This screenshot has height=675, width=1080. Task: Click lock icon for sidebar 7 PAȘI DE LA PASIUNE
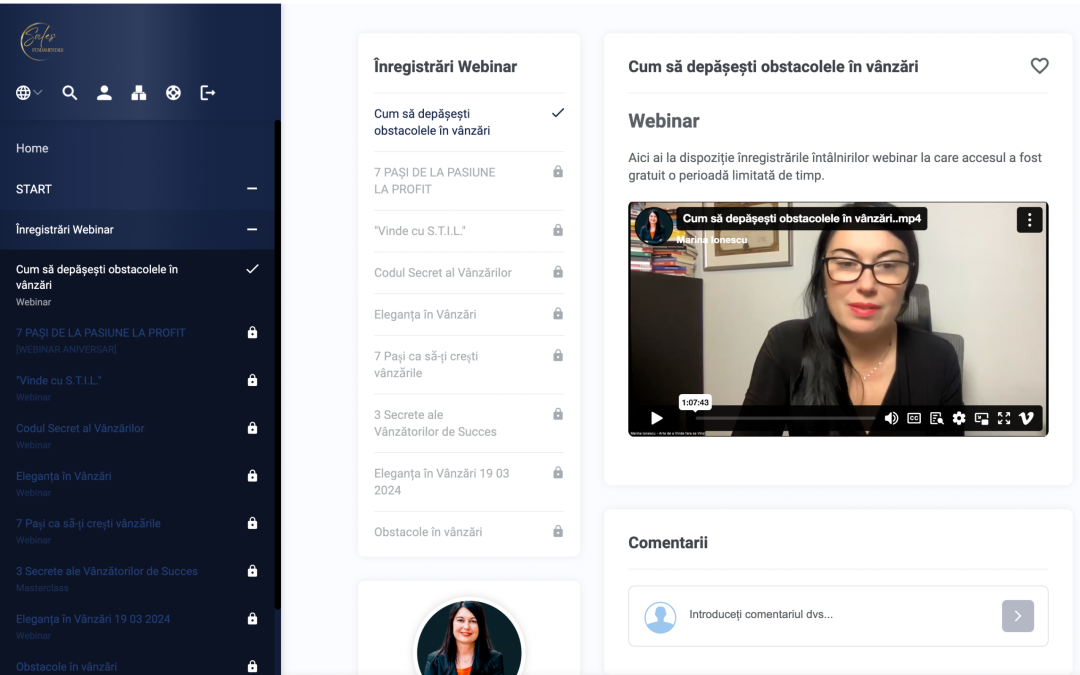[x=252, y=333]
